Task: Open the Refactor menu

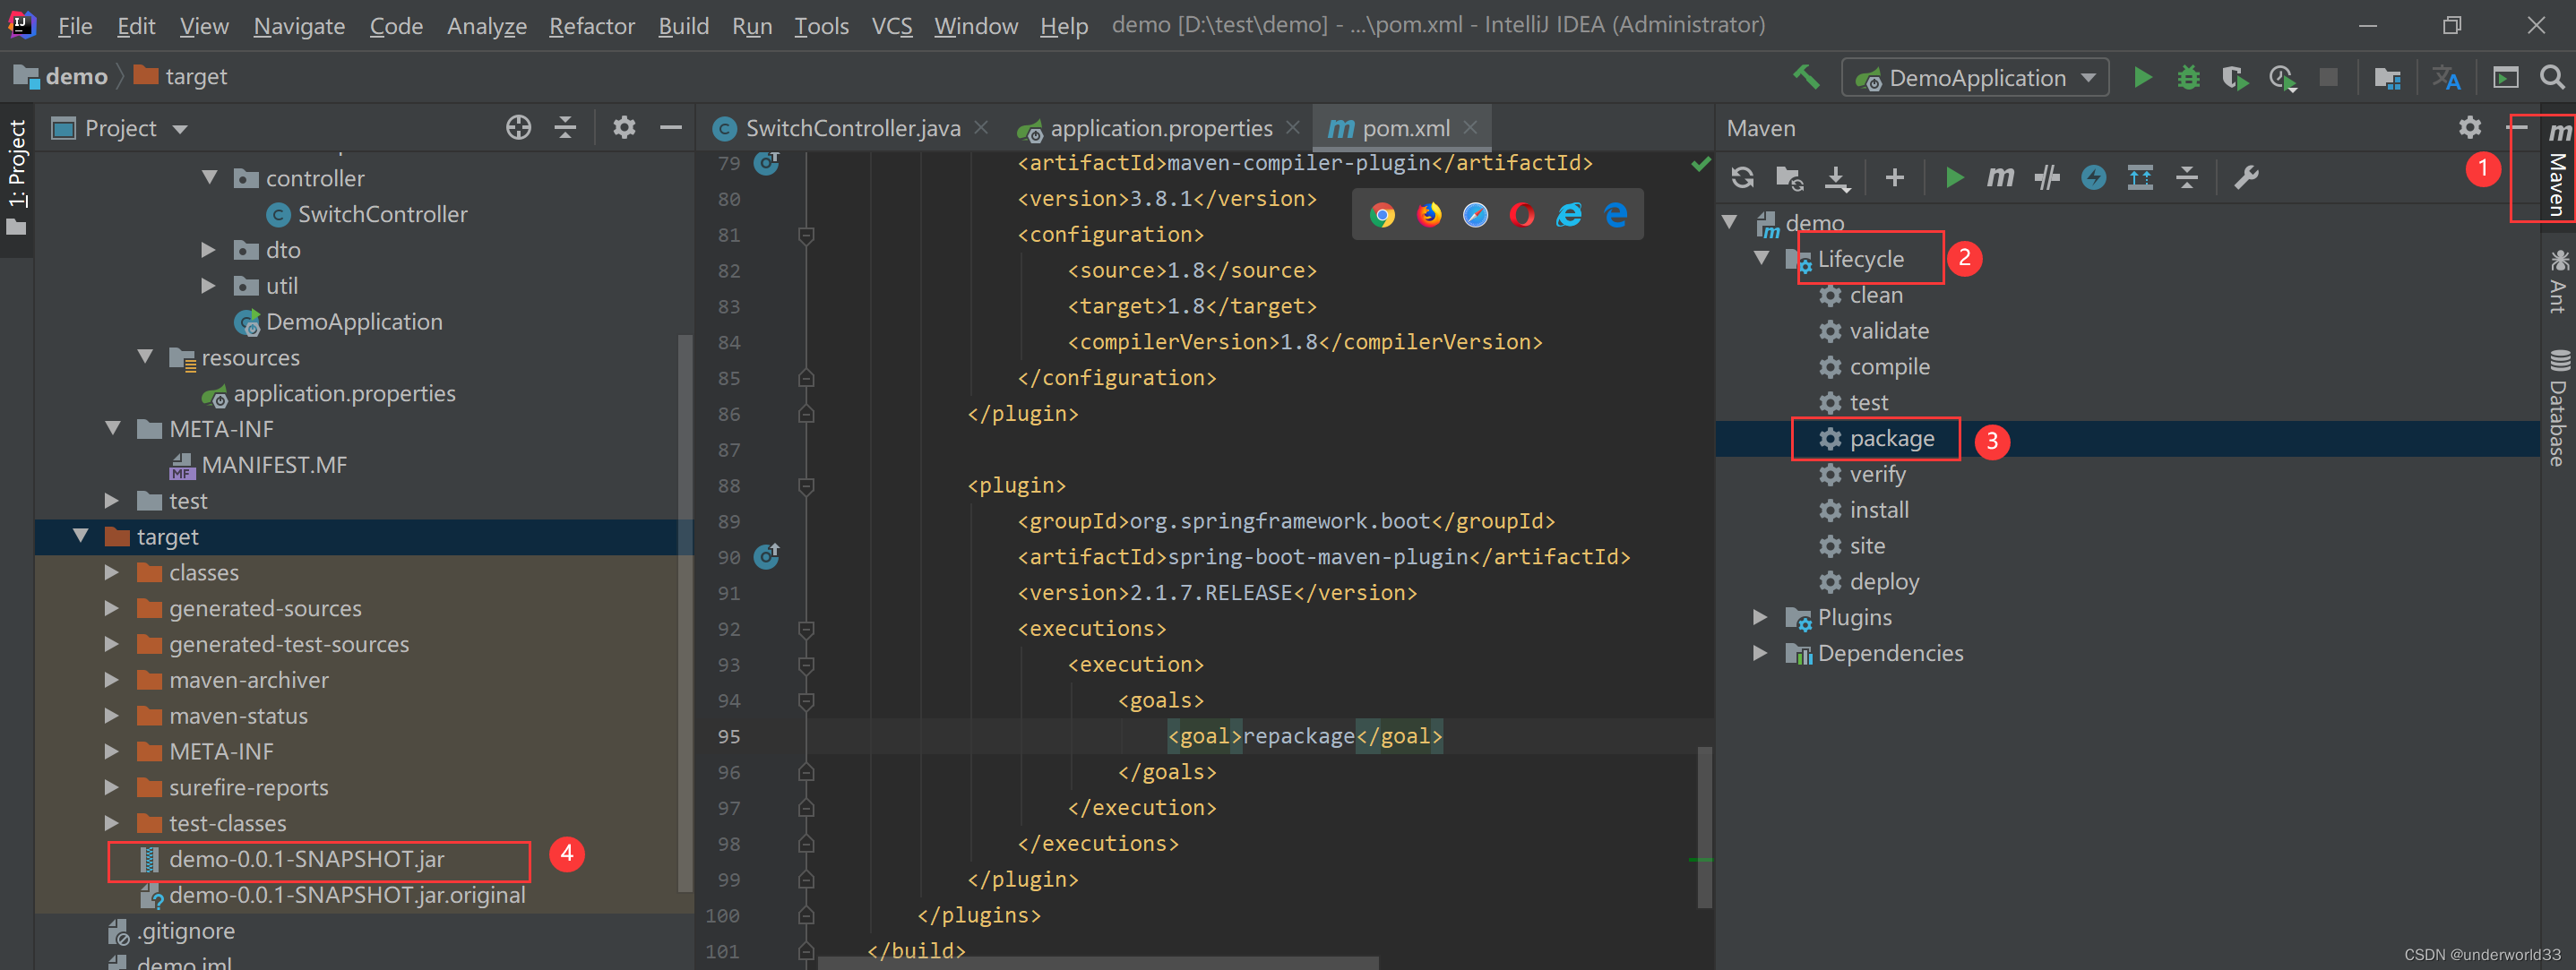Action: [x=591, y=26]
